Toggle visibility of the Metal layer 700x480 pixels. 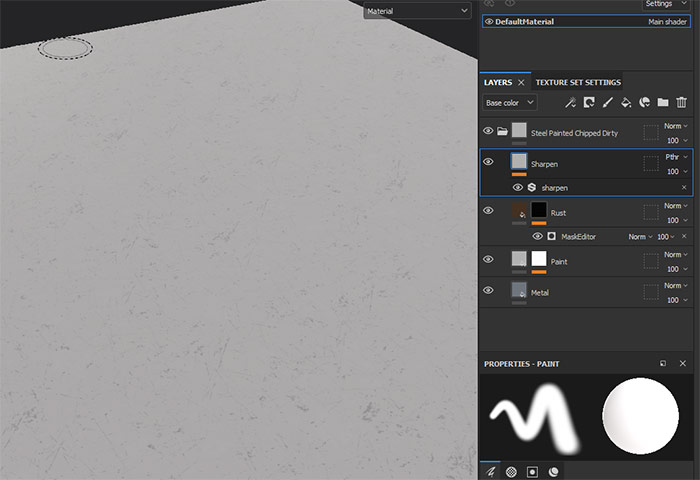pos(488,291)
